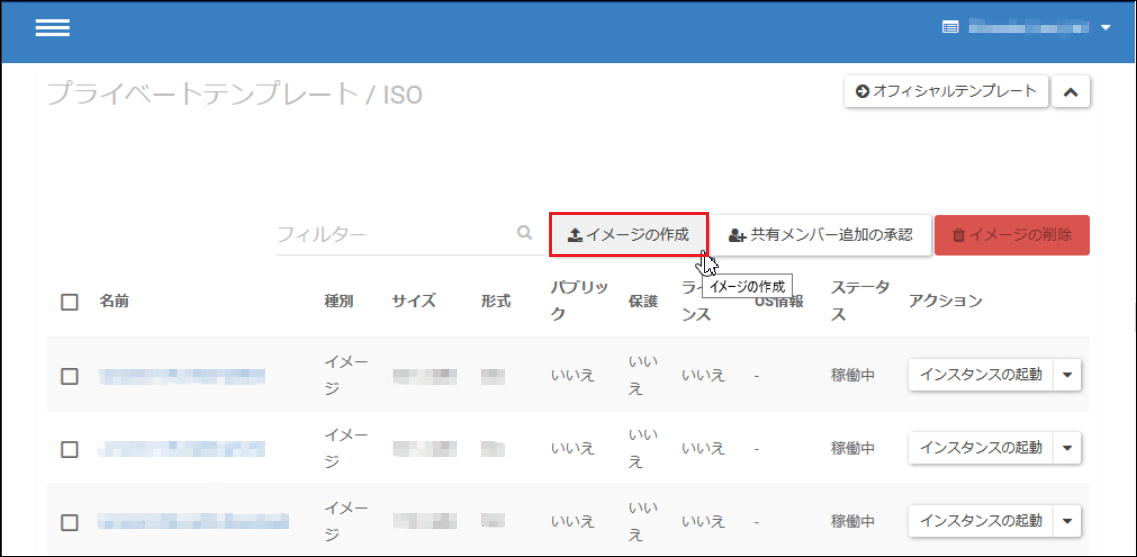Viewport: 1137px width, 557px height.
Task: Check the third image row checkbox
Action: click(x=70, y=521)
